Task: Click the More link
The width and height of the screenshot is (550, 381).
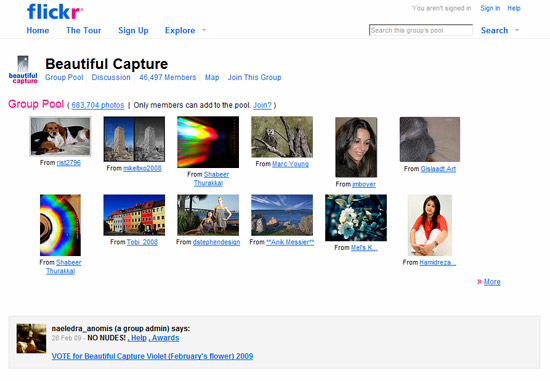Action: tap(492, 282)
